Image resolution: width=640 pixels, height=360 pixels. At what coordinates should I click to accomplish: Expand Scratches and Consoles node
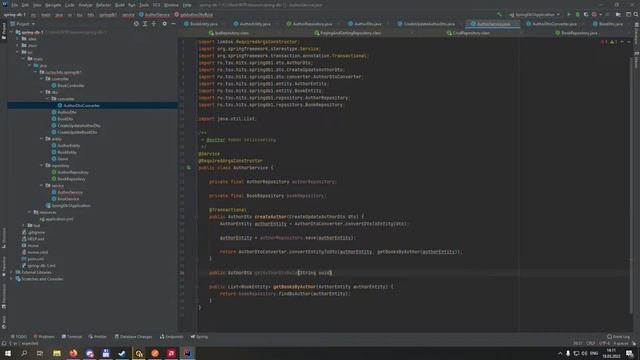11,279
